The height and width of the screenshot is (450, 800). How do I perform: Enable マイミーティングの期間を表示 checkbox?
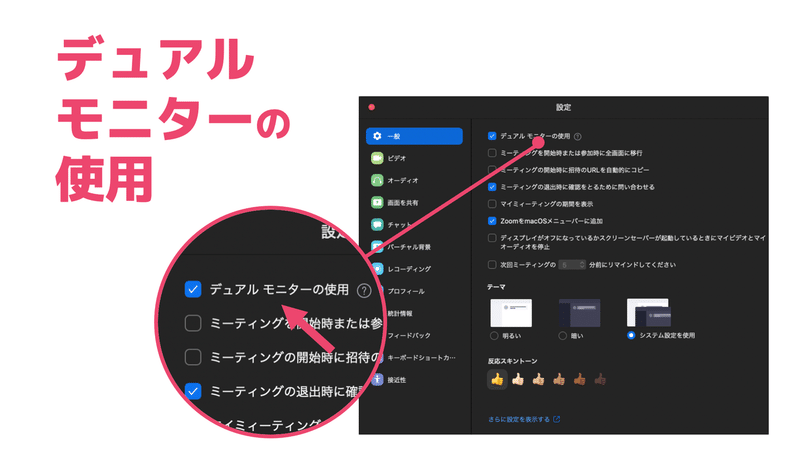pos(492,204)
